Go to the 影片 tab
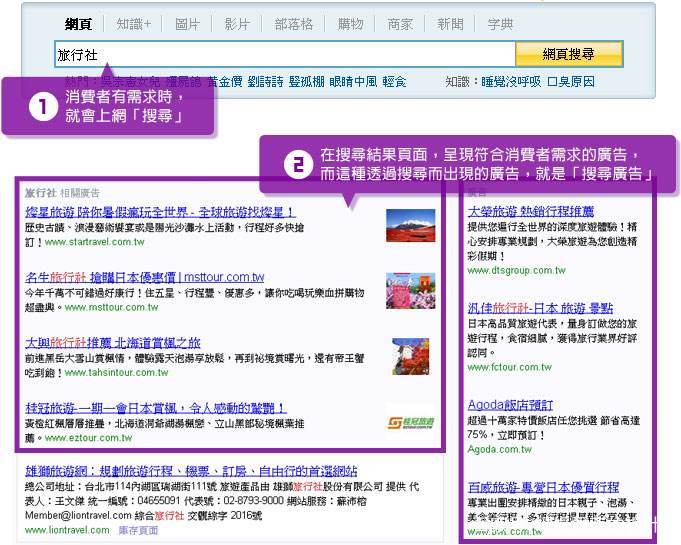The height and width of the screenshot is (545, 681). [237, 24]
